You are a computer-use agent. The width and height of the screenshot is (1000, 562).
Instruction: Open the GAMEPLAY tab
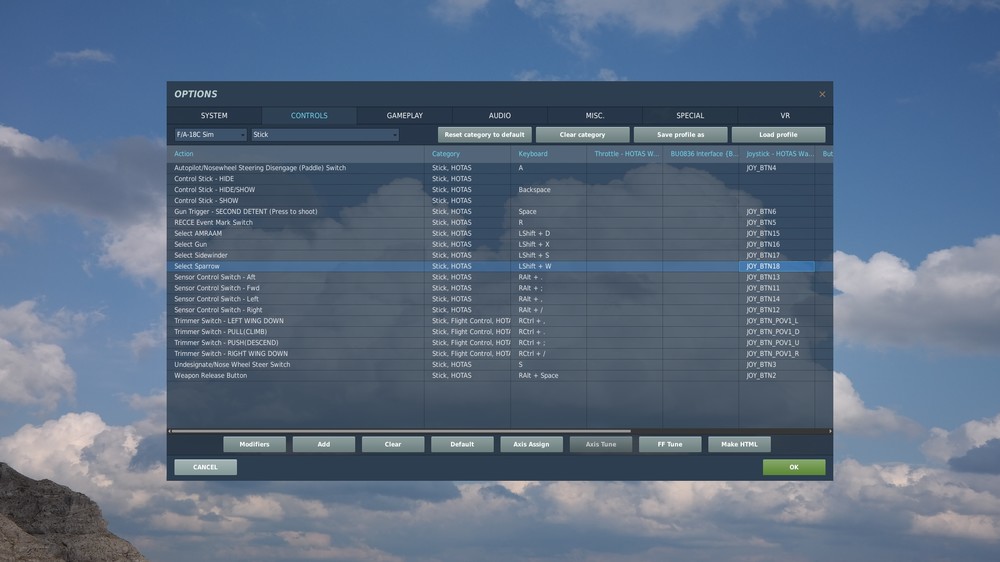(x=404, y=115)
